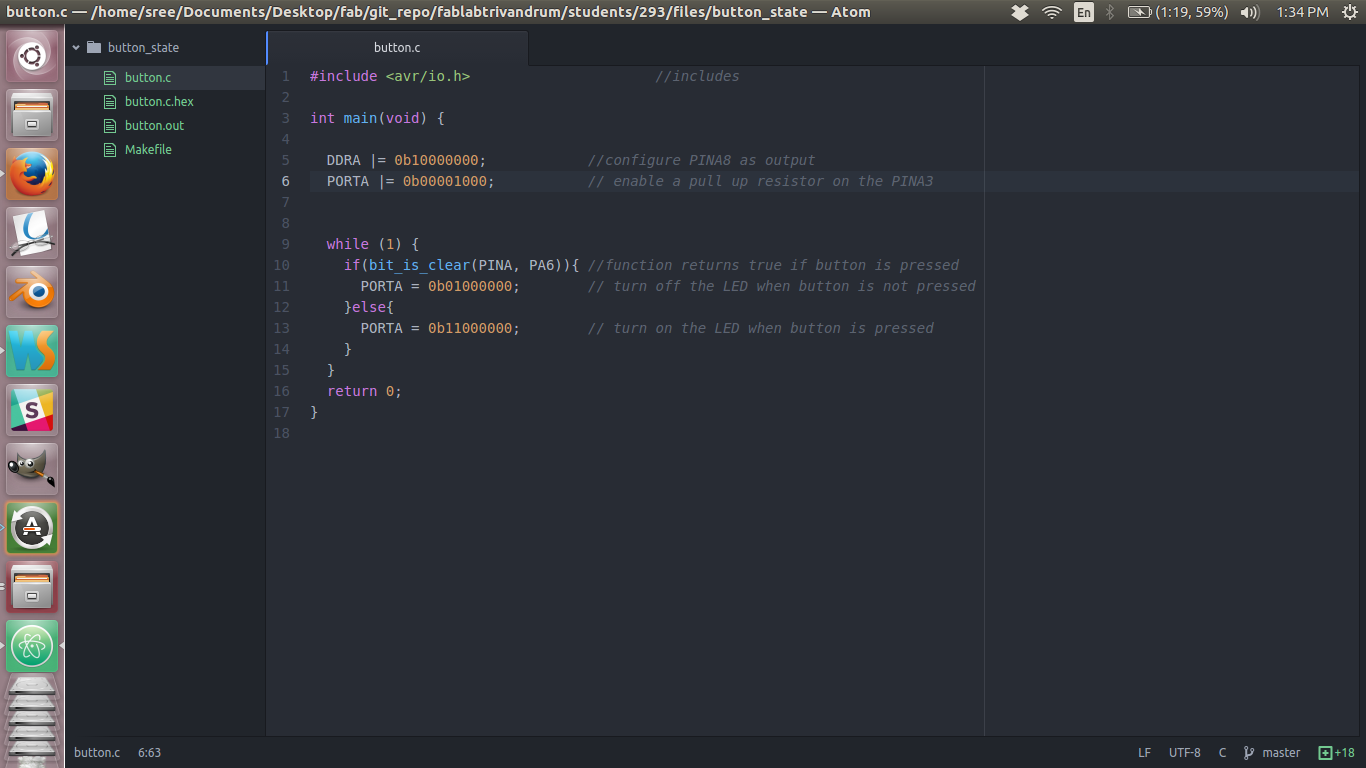Open go-to-line via 6:63 cursor position
Screen dimensions: 1366x768
(149, 753)
